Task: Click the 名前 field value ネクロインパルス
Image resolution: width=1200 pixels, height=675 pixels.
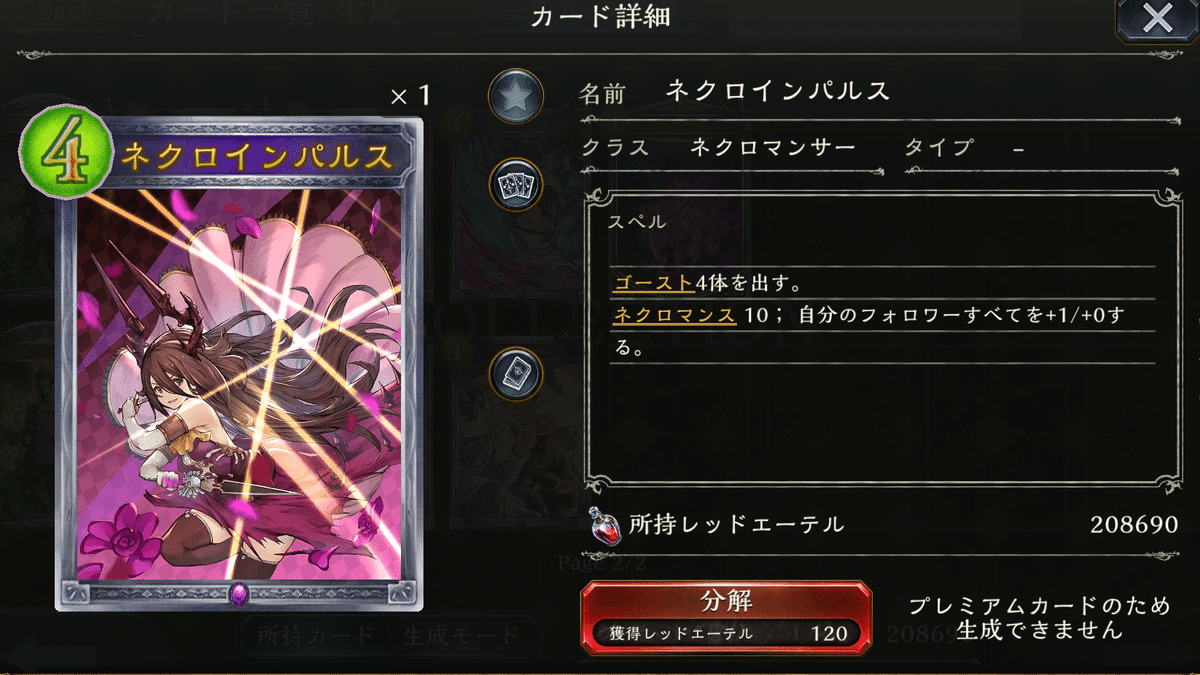Action: pos(778,91)
